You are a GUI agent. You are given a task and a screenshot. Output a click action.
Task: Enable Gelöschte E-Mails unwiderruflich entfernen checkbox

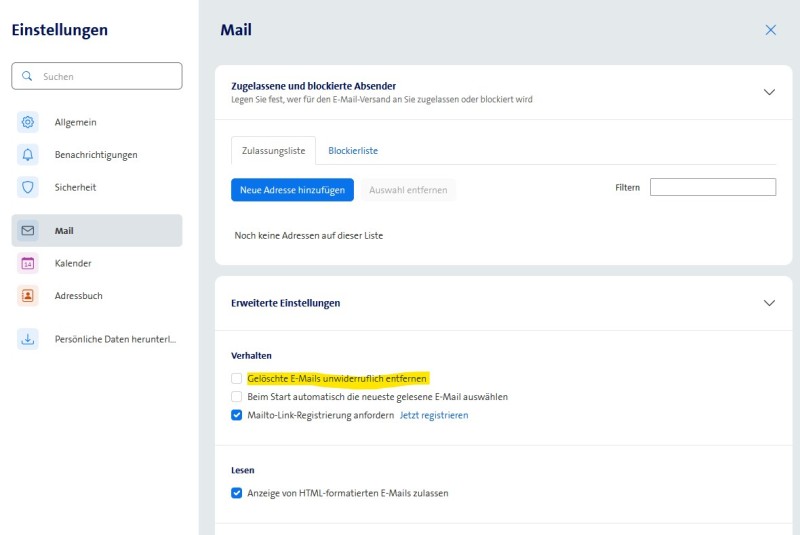pos(237,378)
